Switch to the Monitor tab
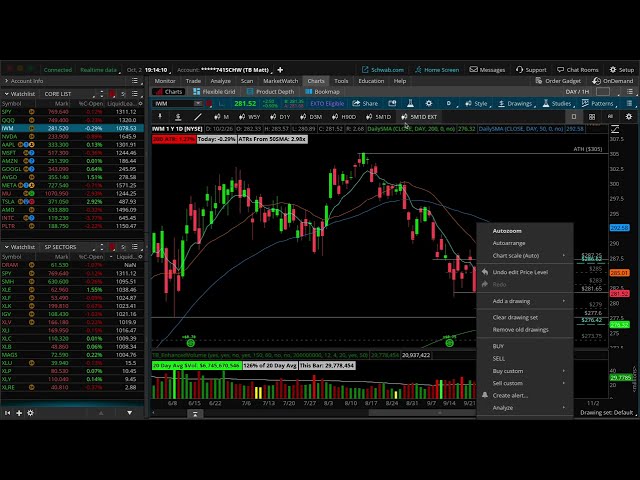The image size is (640, 480). point(165,81)
